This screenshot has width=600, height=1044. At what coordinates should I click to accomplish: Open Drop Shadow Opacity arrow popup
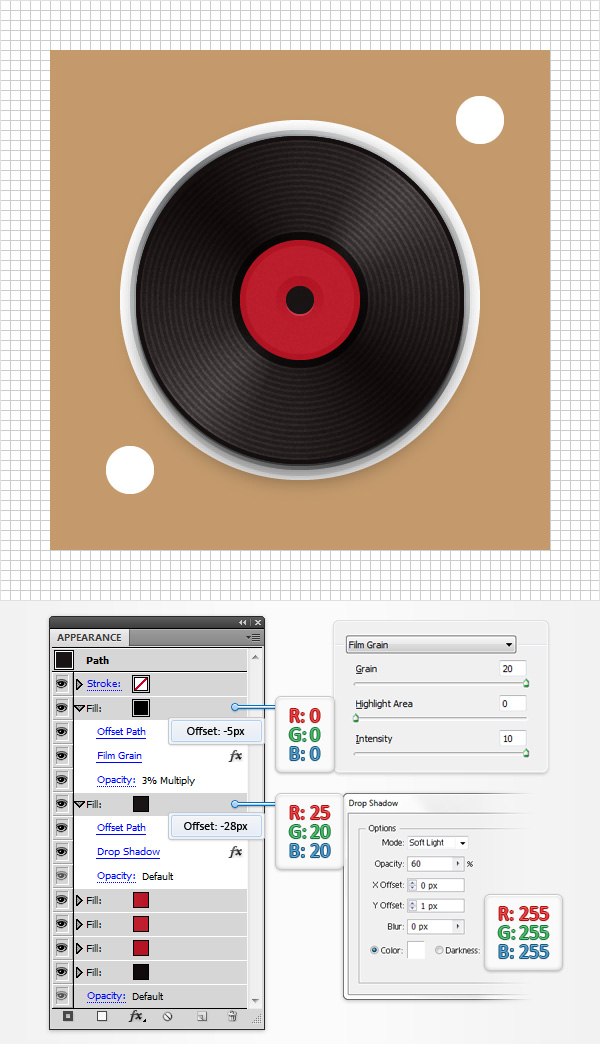pyautogui.click(x=458, y=864)
